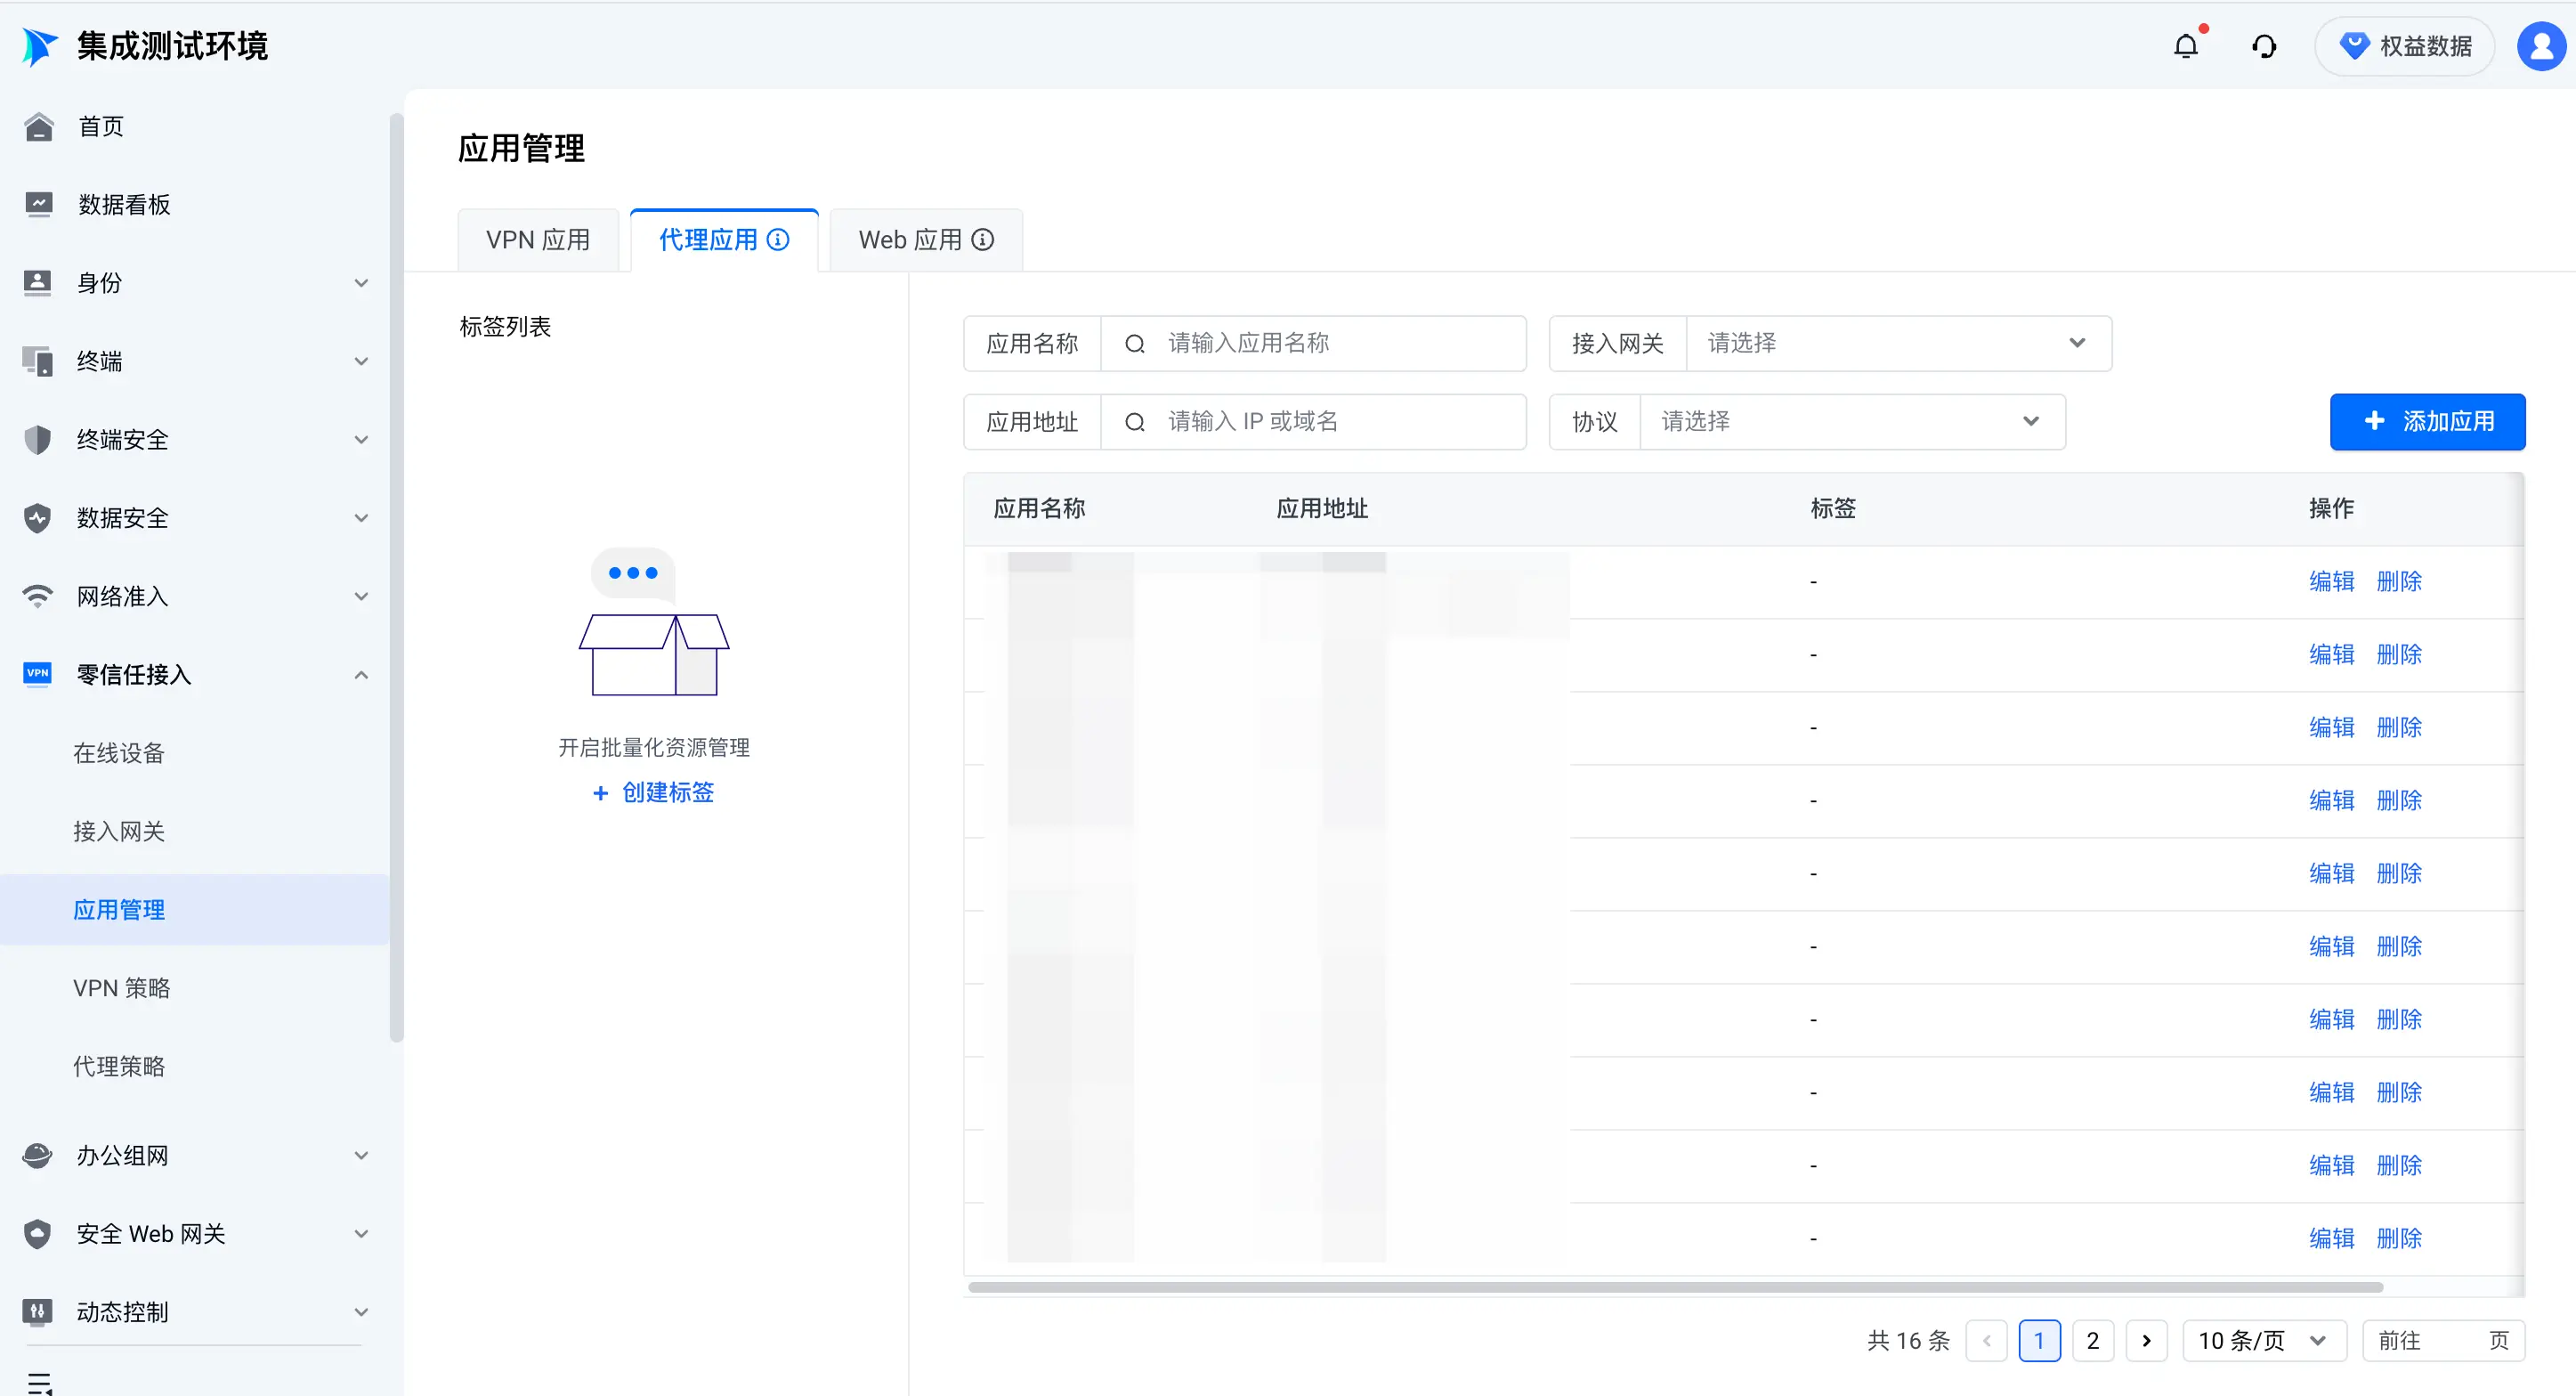Open the 接入网关 filter dropdown
Screen dimensions: 2576x1396
pos(1899,343)
